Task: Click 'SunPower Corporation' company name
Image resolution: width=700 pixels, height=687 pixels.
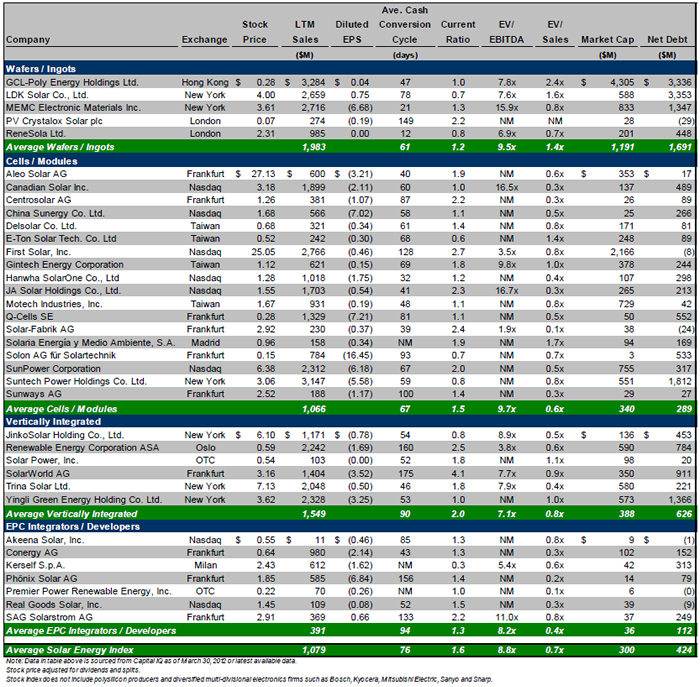Action: coord(53,369)
